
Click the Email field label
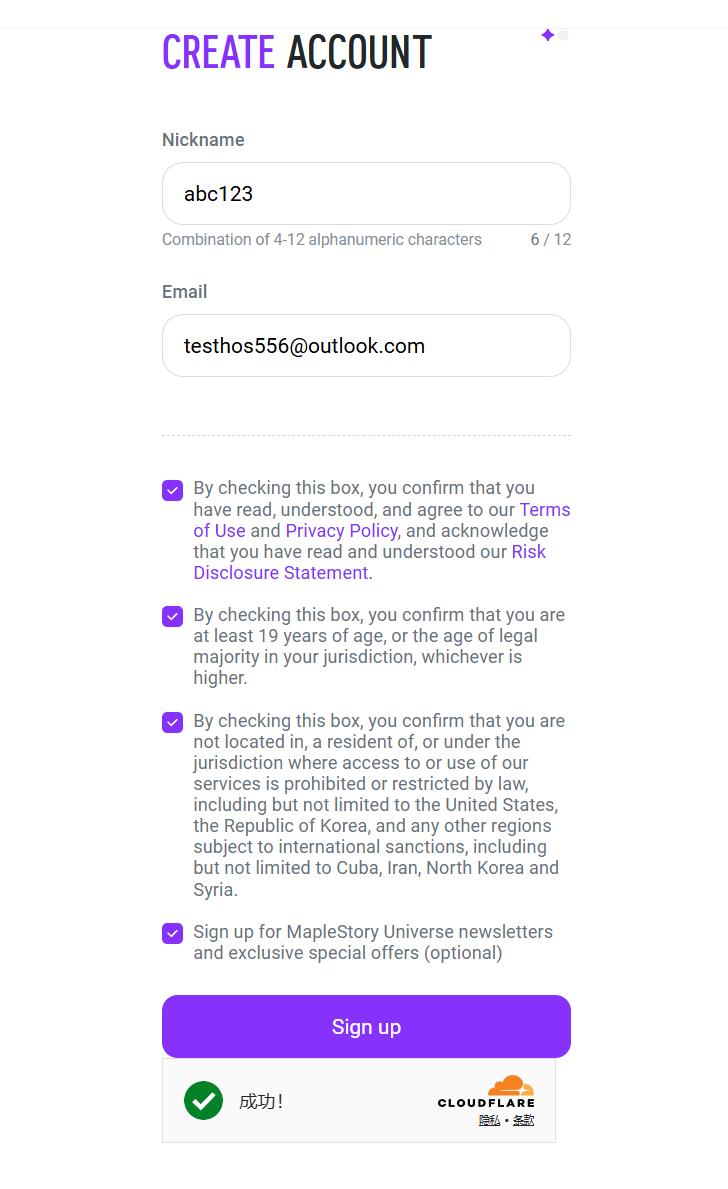184,292
